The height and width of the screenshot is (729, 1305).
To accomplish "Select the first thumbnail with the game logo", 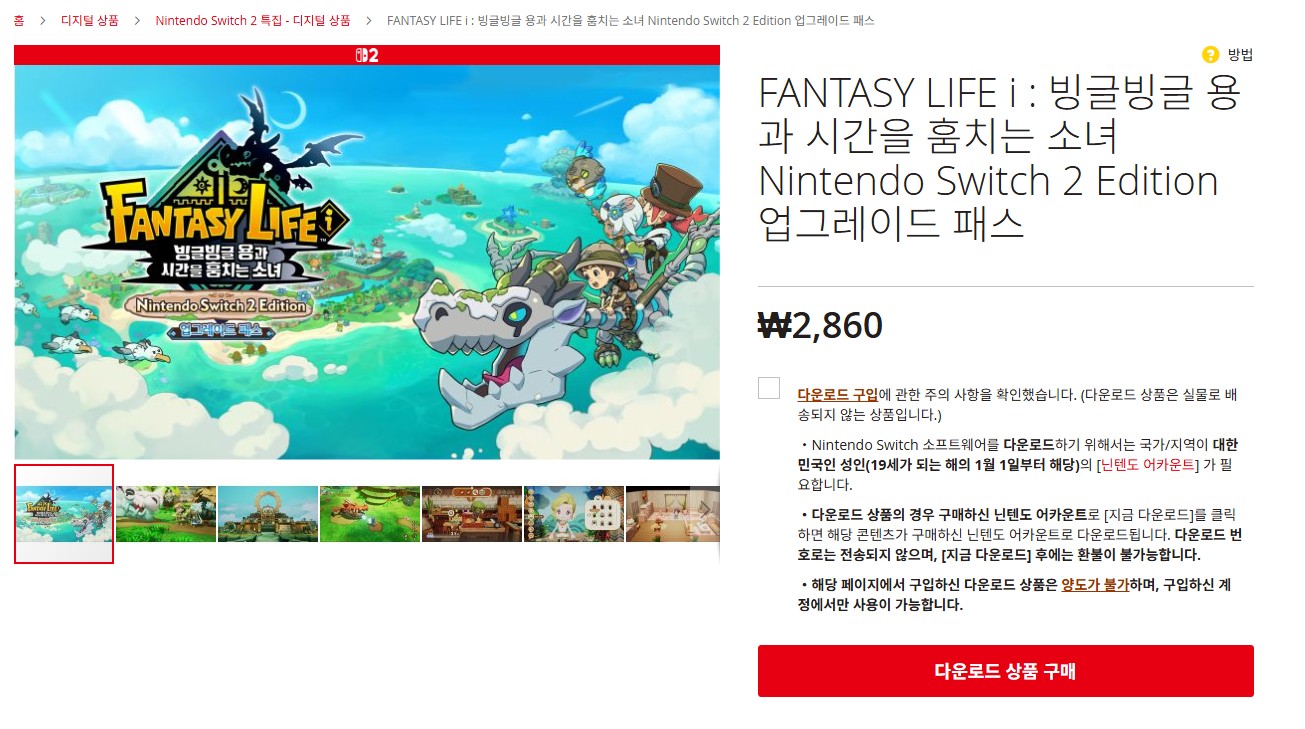I will (x=64, y=514).
